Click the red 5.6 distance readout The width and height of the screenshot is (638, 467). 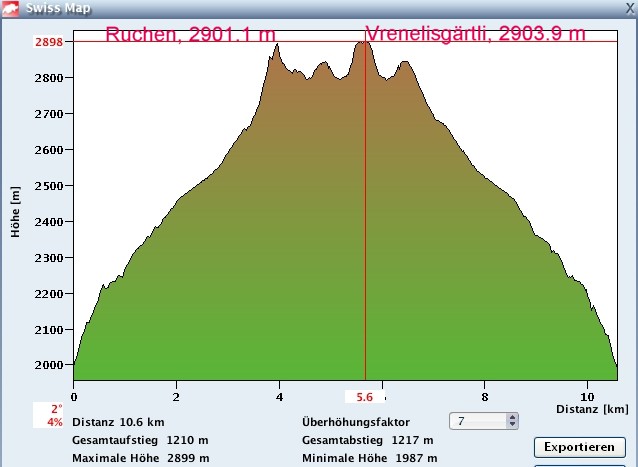pyautogui.click(x=364, y=397)
